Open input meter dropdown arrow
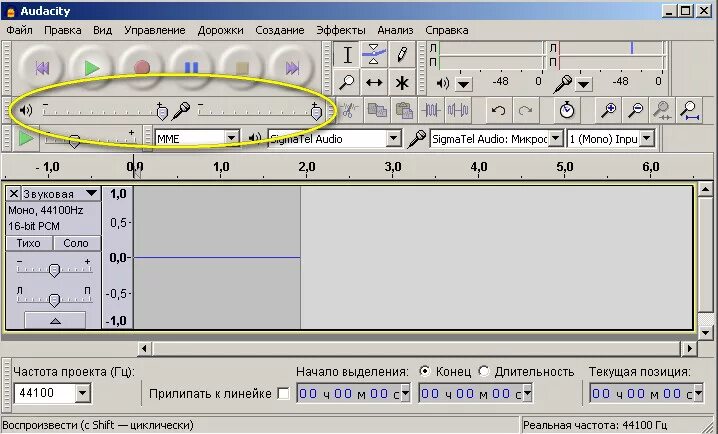The width and height of the screenshot is (718, 434). [583, 84]
